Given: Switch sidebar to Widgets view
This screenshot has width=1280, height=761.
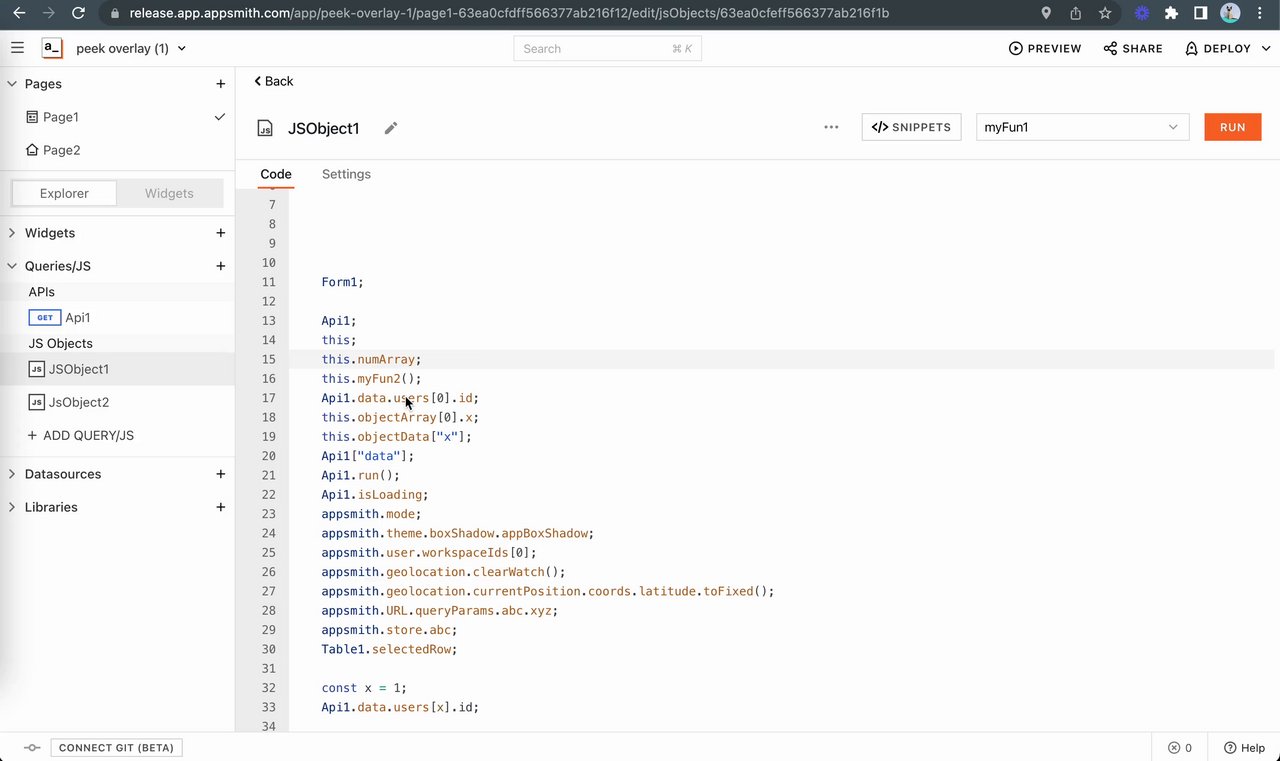Looking at the screenshot, I should [x=169, y=193].
